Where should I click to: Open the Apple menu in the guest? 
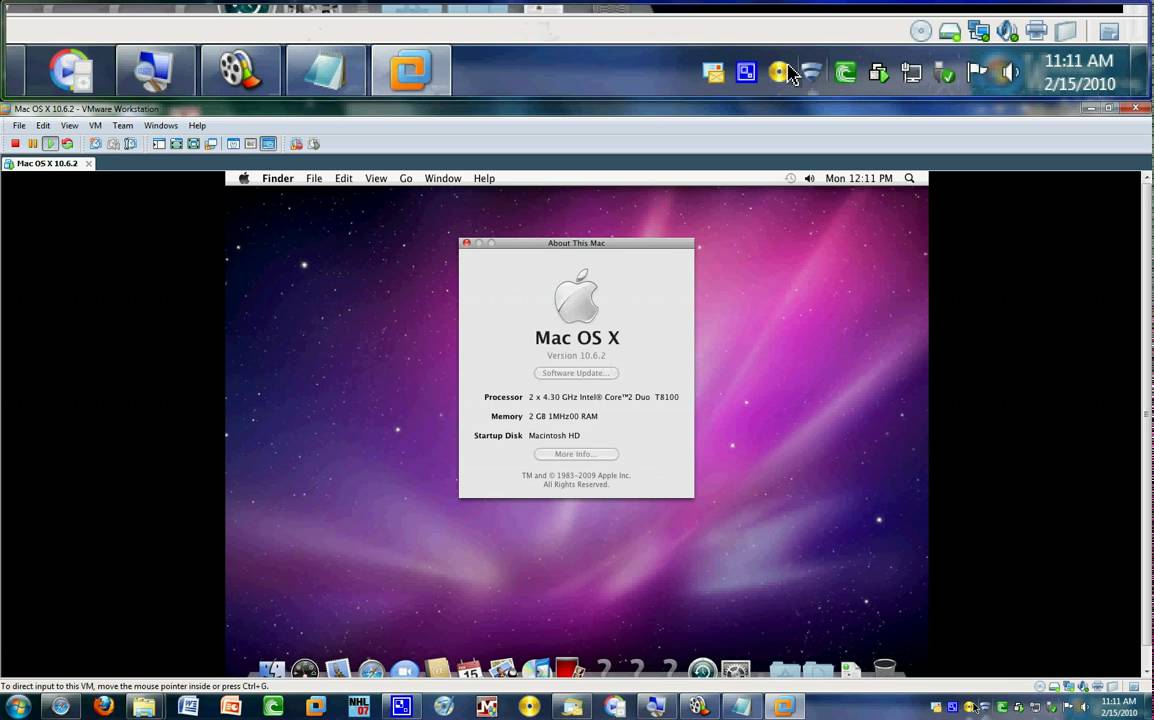coord(244,178)
